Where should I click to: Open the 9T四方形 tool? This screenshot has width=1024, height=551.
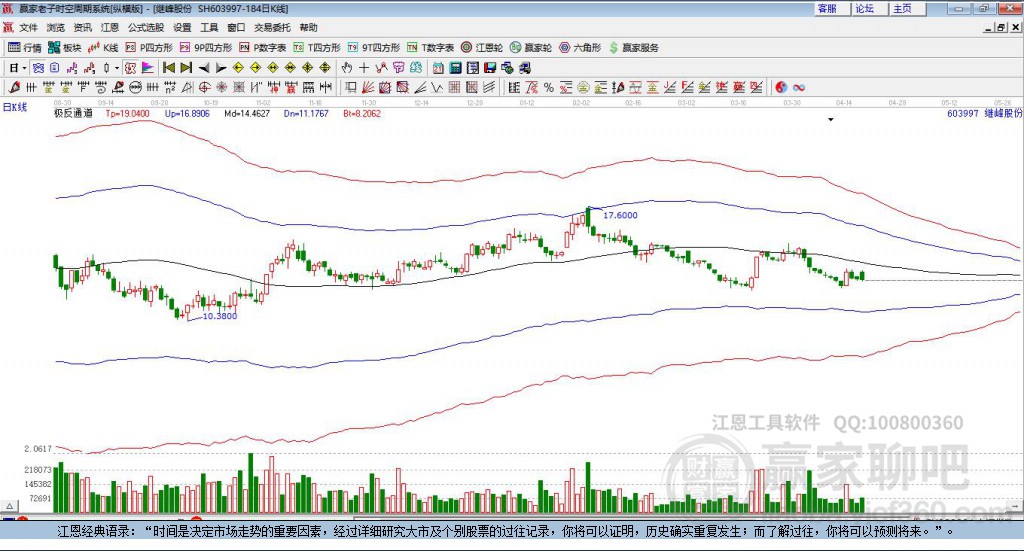pos(374,48)
